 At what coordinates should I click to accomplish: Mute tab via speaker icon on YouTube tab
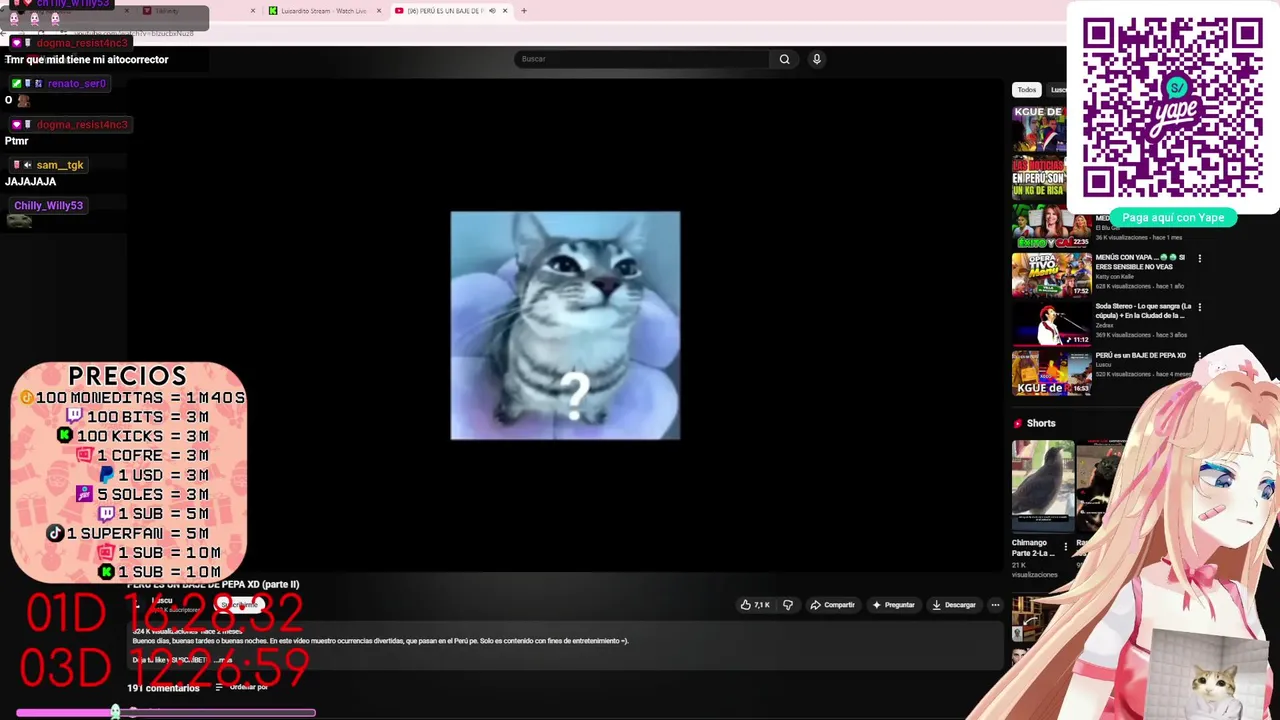(x=492, y=11)
